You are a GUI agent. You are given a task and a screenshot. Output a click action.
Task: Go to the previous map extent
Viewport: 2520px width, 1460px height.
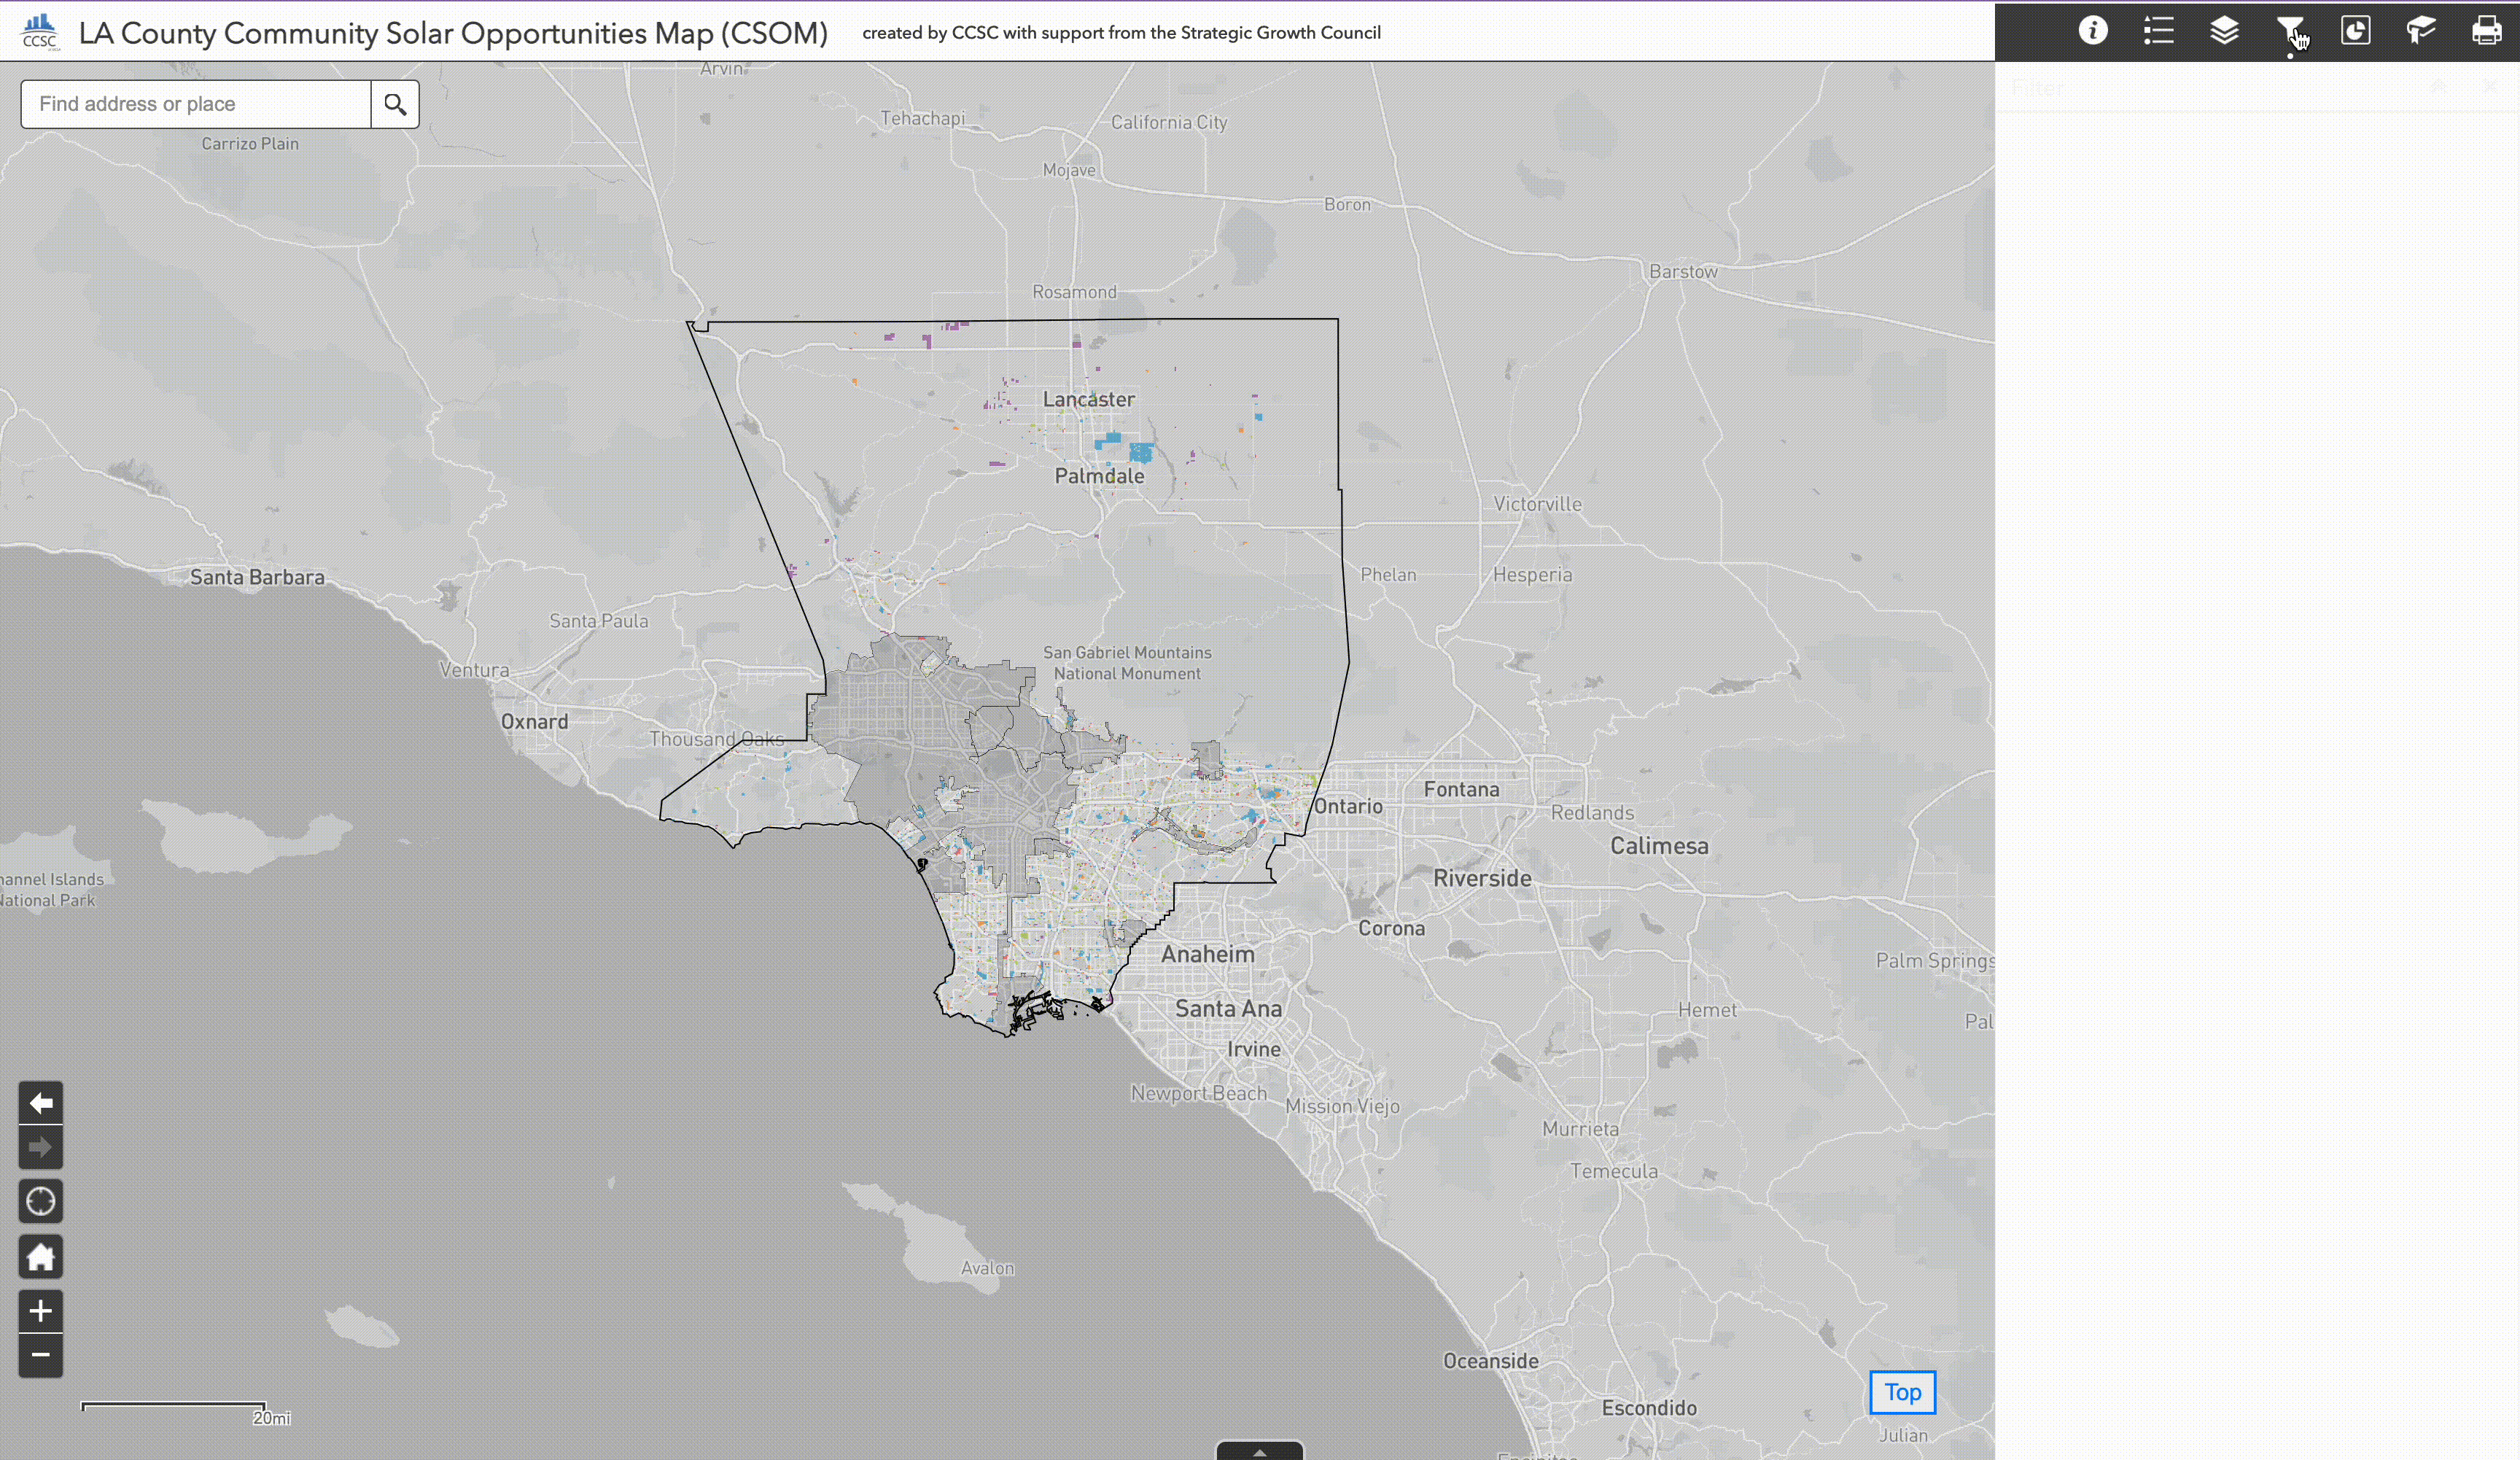(x=41, y=1103)
